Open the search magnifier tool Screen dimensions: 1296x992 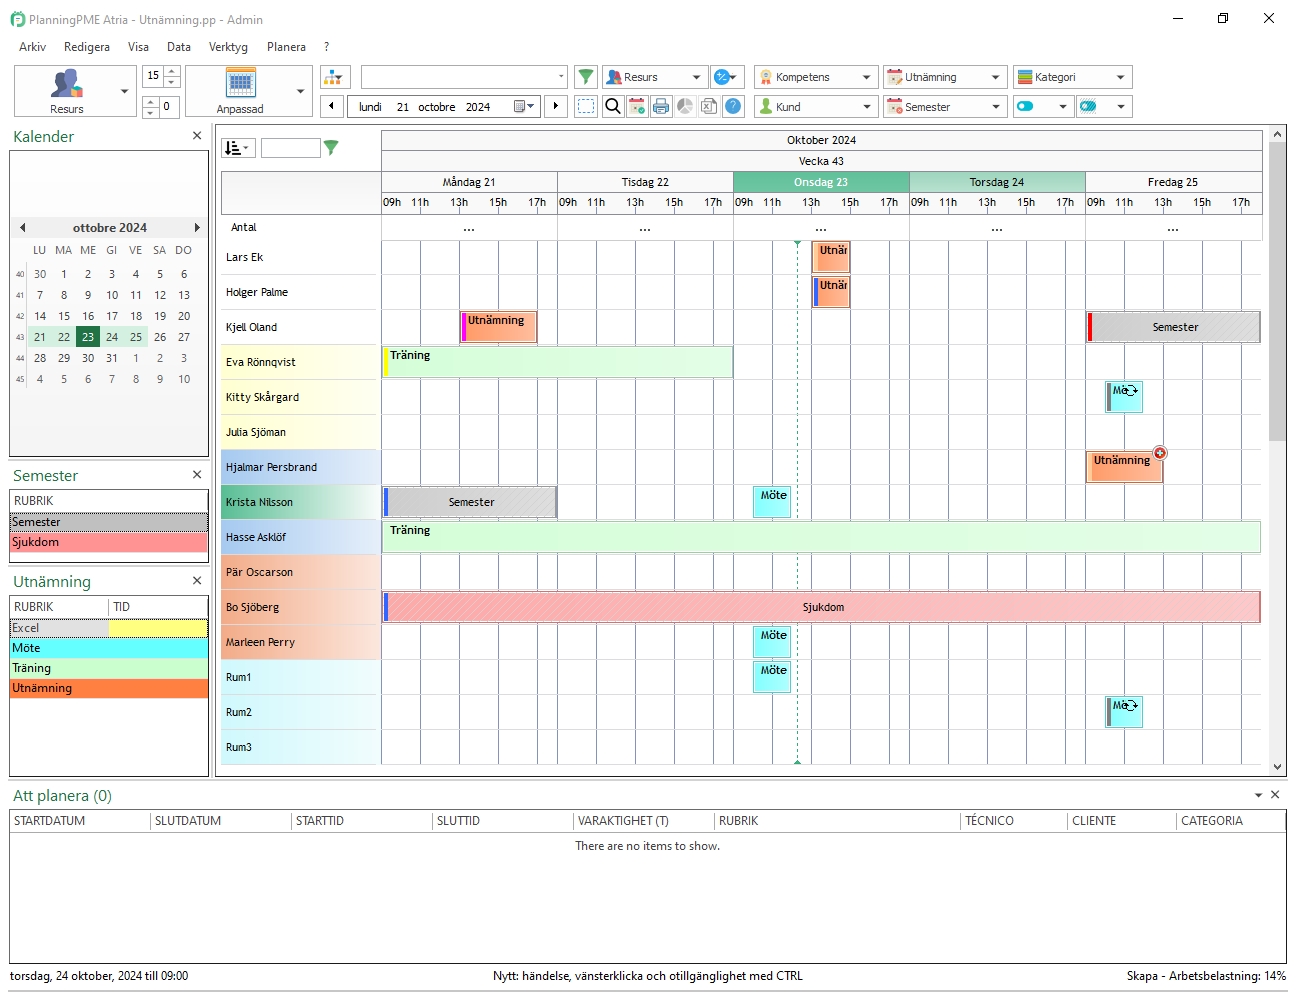click(x=612, y=106)
